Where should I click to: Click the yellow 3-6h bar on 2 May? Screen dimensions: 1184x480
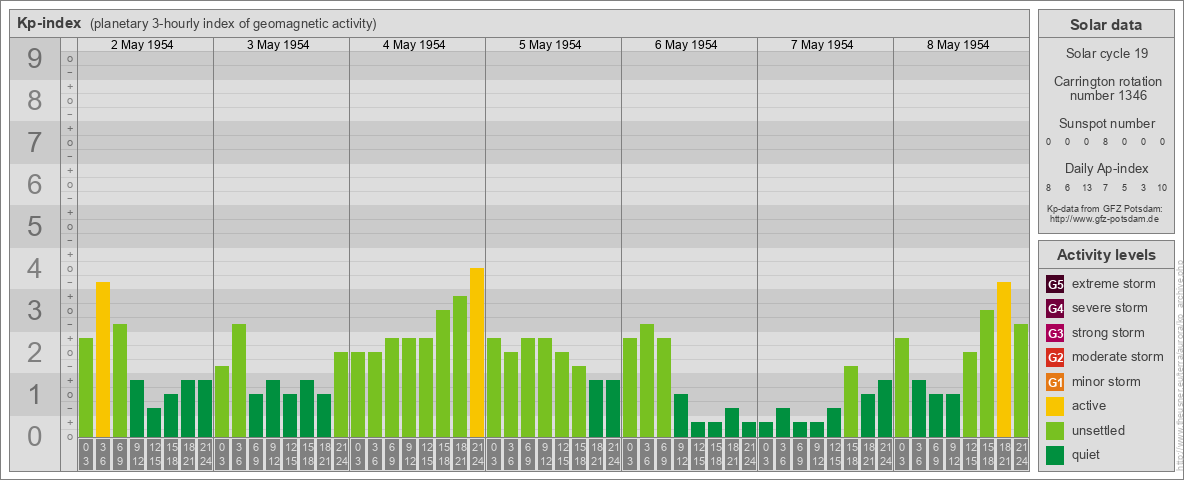tap(103, 359)
